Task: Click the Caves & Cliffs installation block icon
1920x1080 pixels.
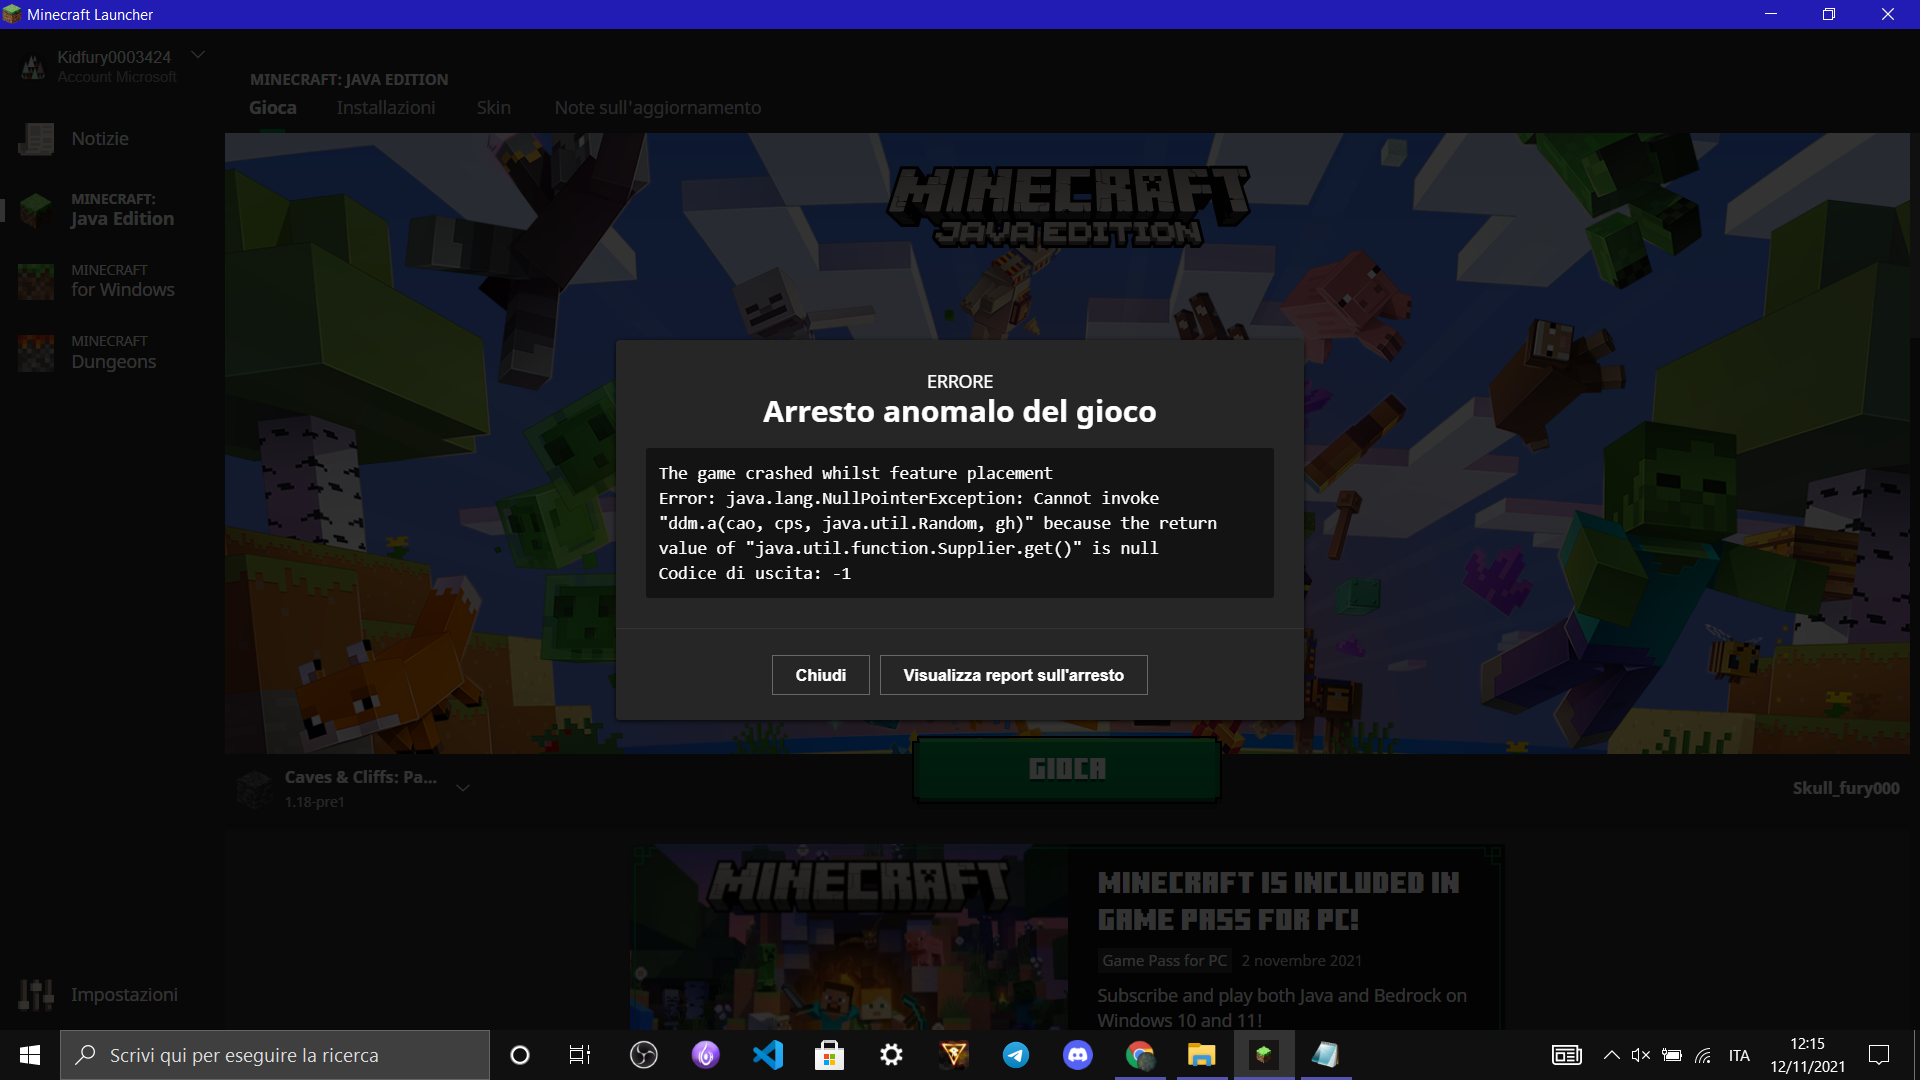Action: tap(254, 789)
